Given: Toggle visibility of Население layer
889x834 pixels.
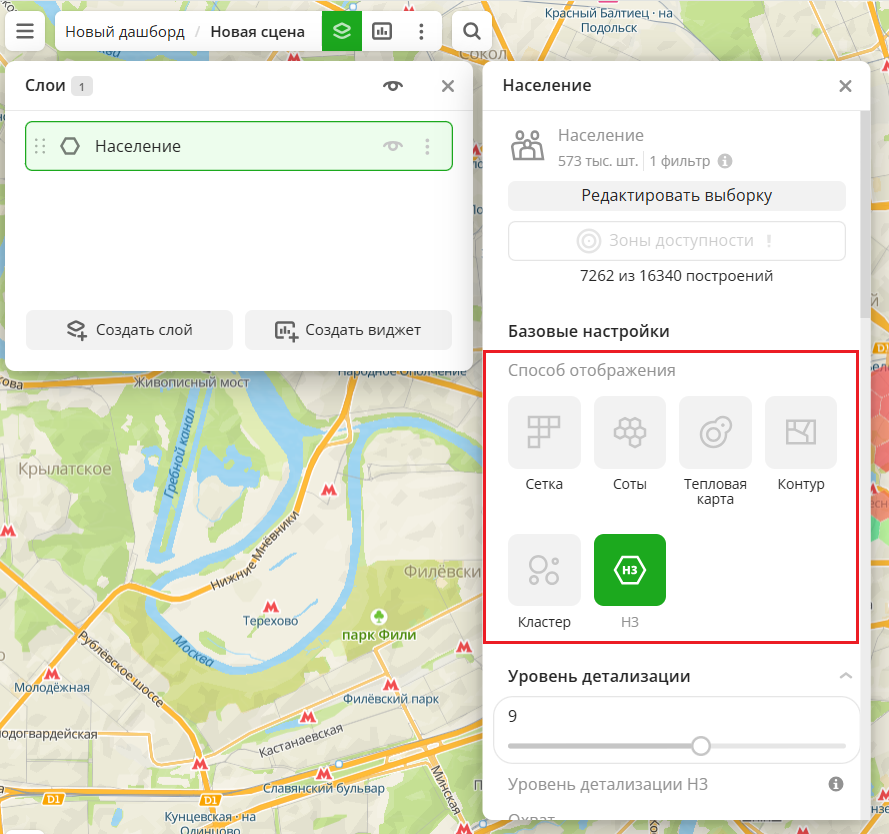Looking at the screenshot, I should click(x=393, y=147).
